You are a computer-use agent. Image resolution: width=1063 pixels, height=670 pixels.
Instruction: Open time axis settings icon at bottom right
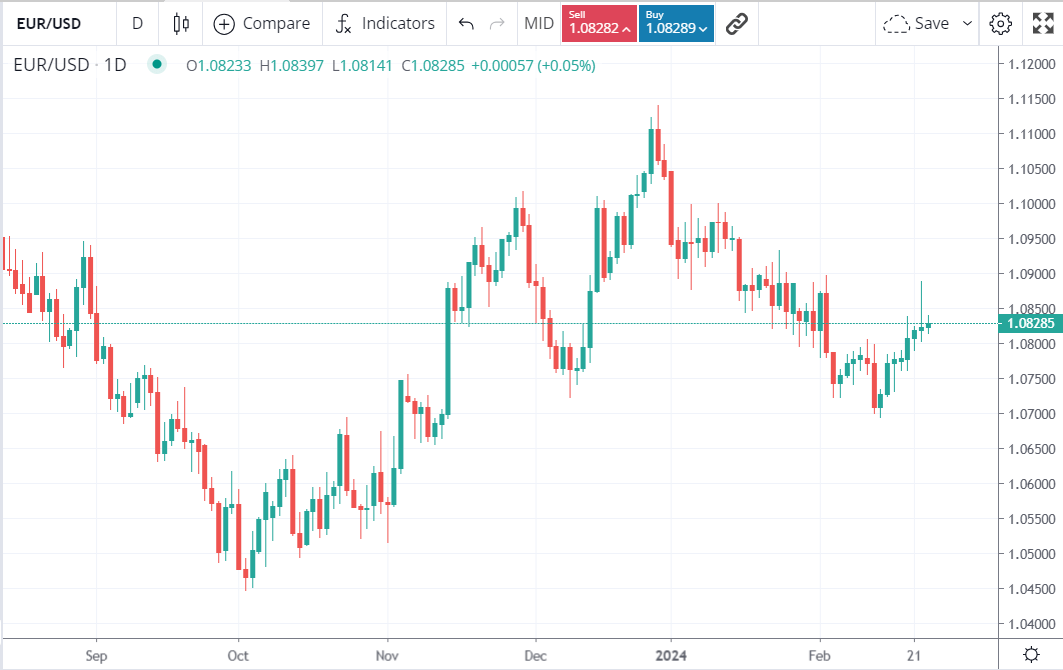(x=1031, y=654)
